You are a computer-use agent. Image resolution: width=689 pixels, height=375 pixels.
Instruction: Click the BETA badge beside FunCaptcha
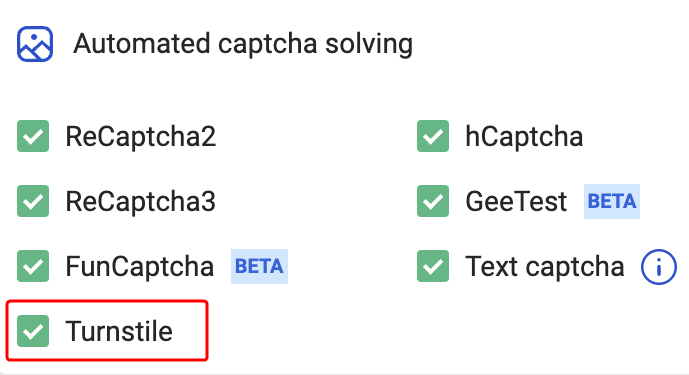[259, 266]
